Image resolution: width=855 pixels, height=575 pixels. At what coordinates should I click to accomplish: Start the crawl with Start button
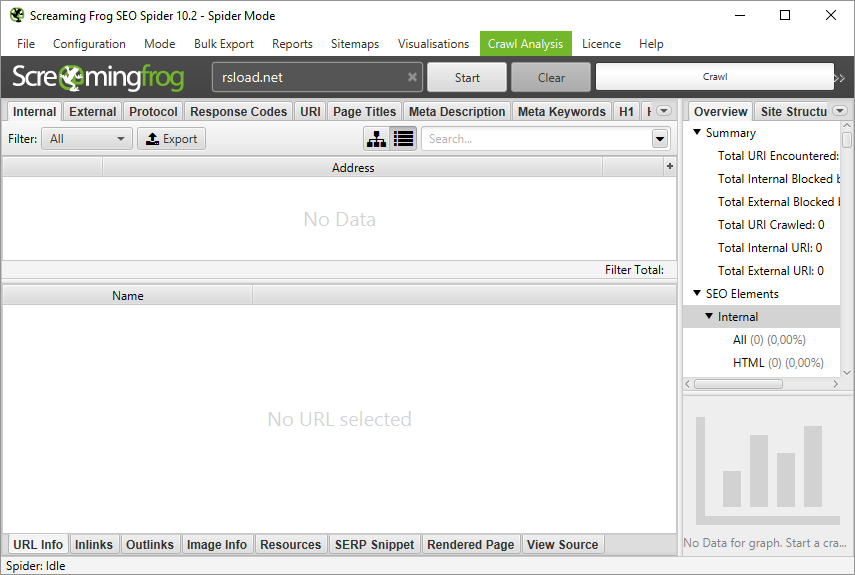click(x=467, y=77)
